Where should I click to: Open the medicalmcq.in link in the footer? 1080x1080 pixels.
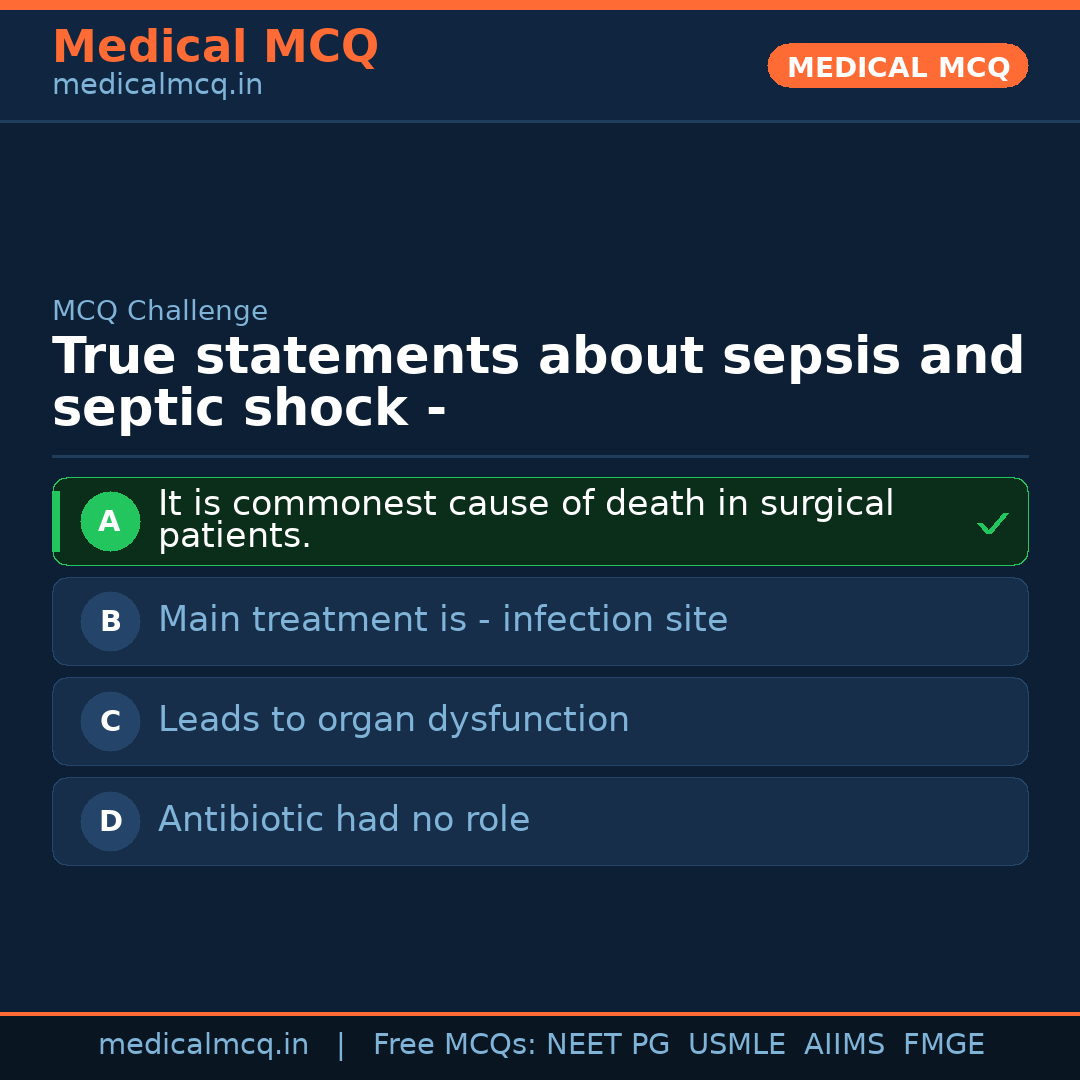[203, 1045]
